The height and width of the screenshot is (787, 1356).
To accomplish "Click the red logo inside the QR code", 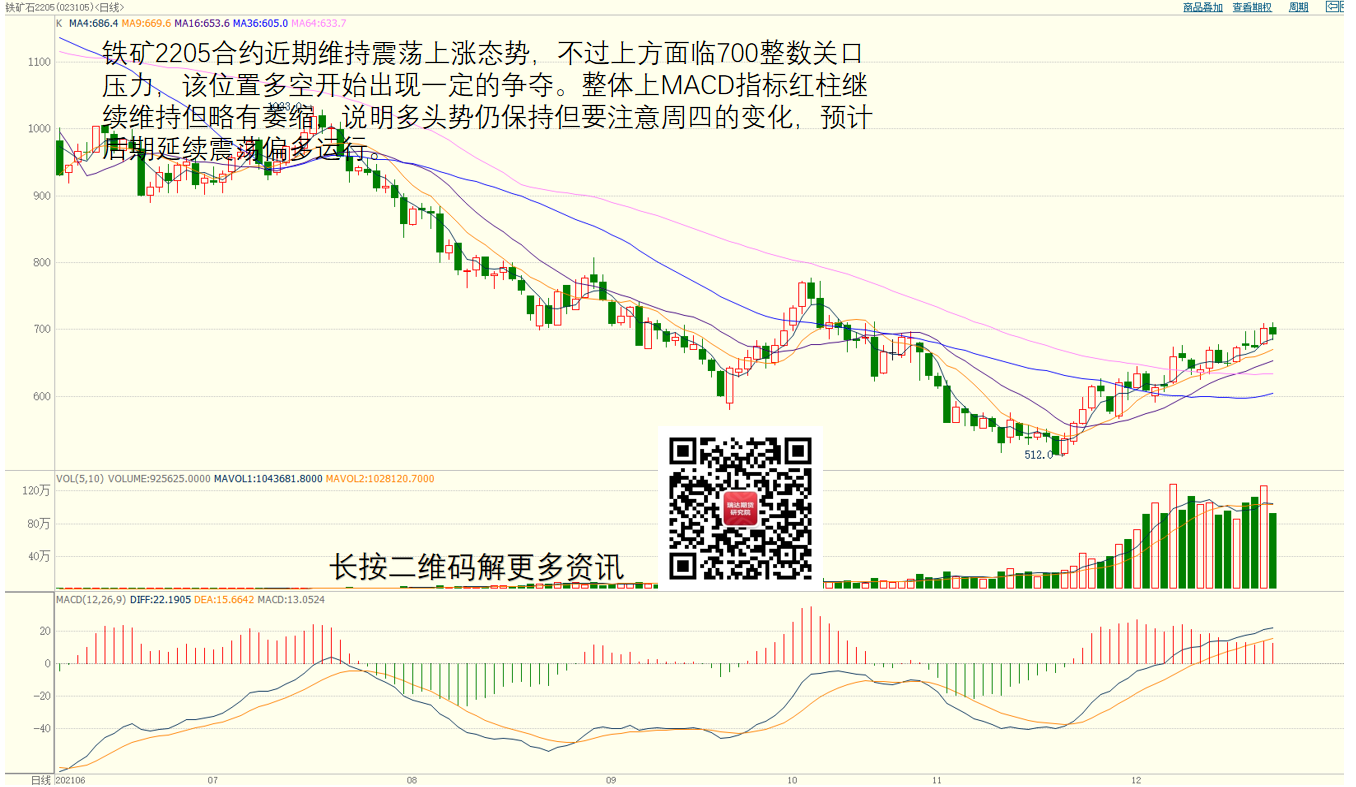I will 741,509.
